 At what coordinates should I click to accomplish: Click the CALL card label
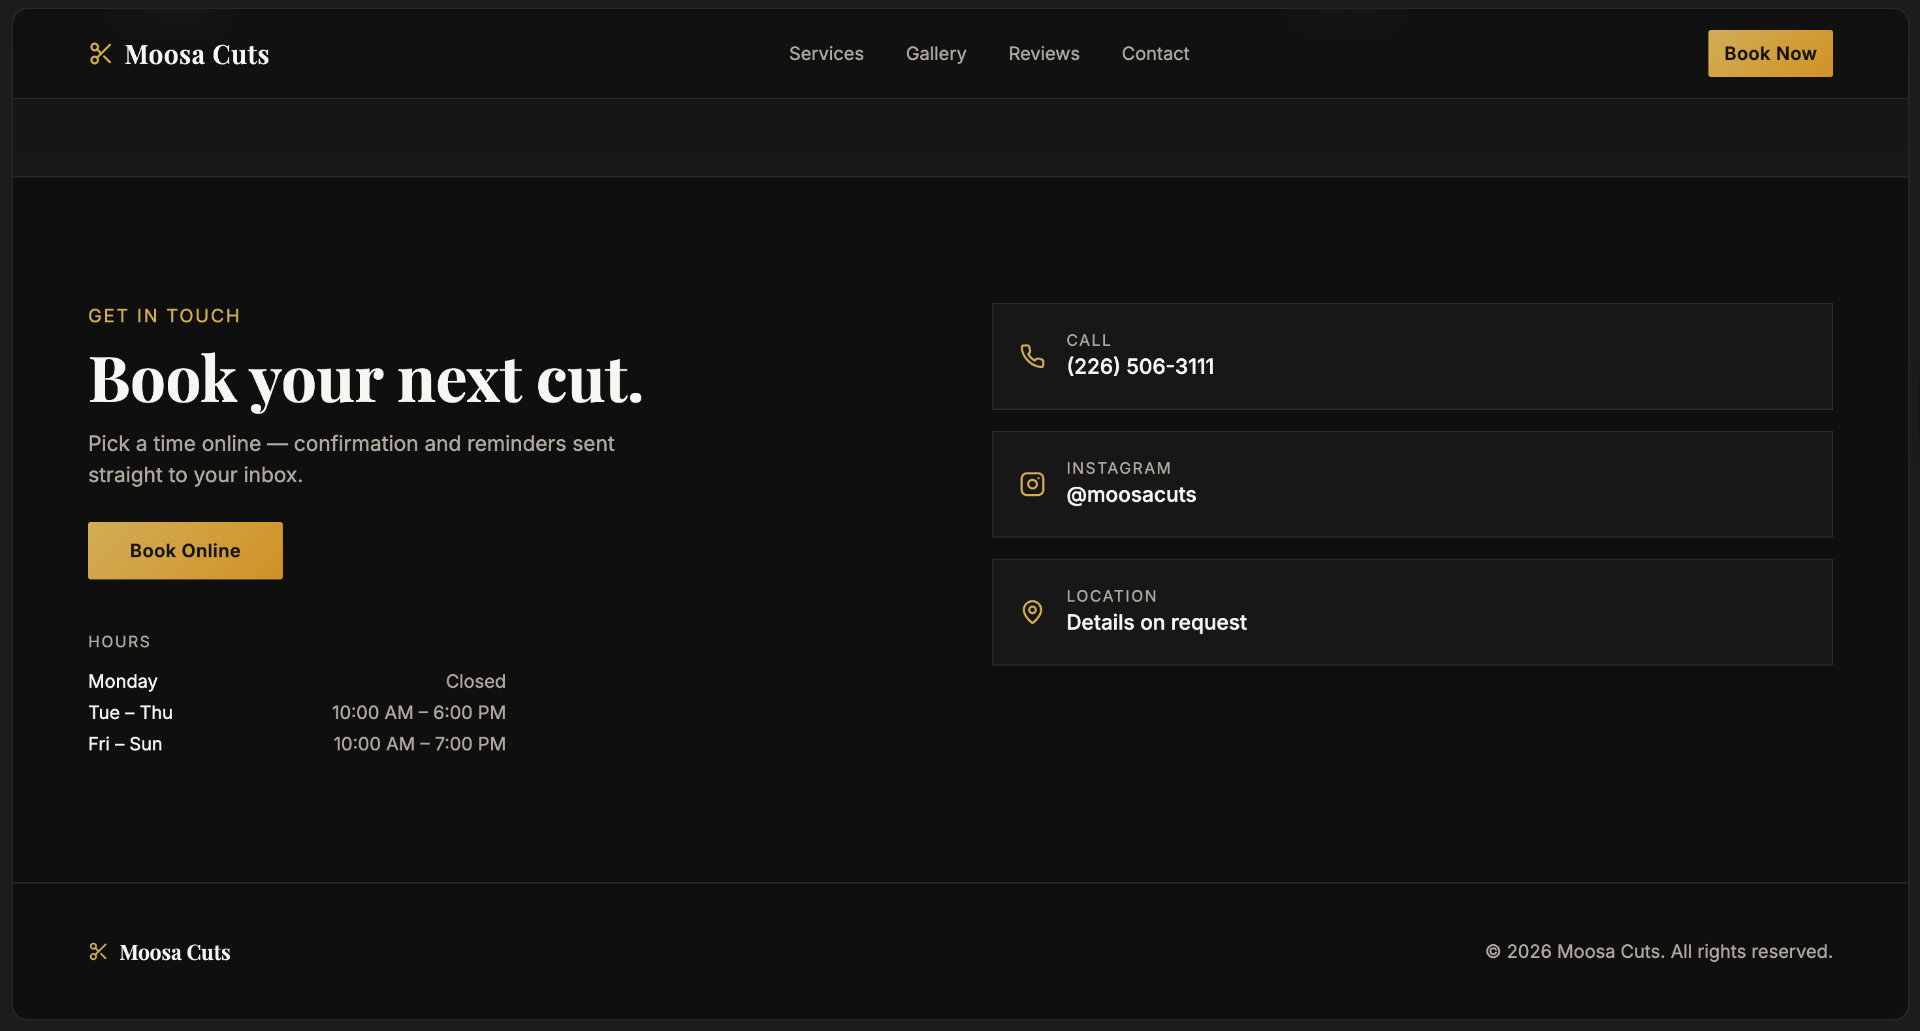click(x=1088, y=341)
